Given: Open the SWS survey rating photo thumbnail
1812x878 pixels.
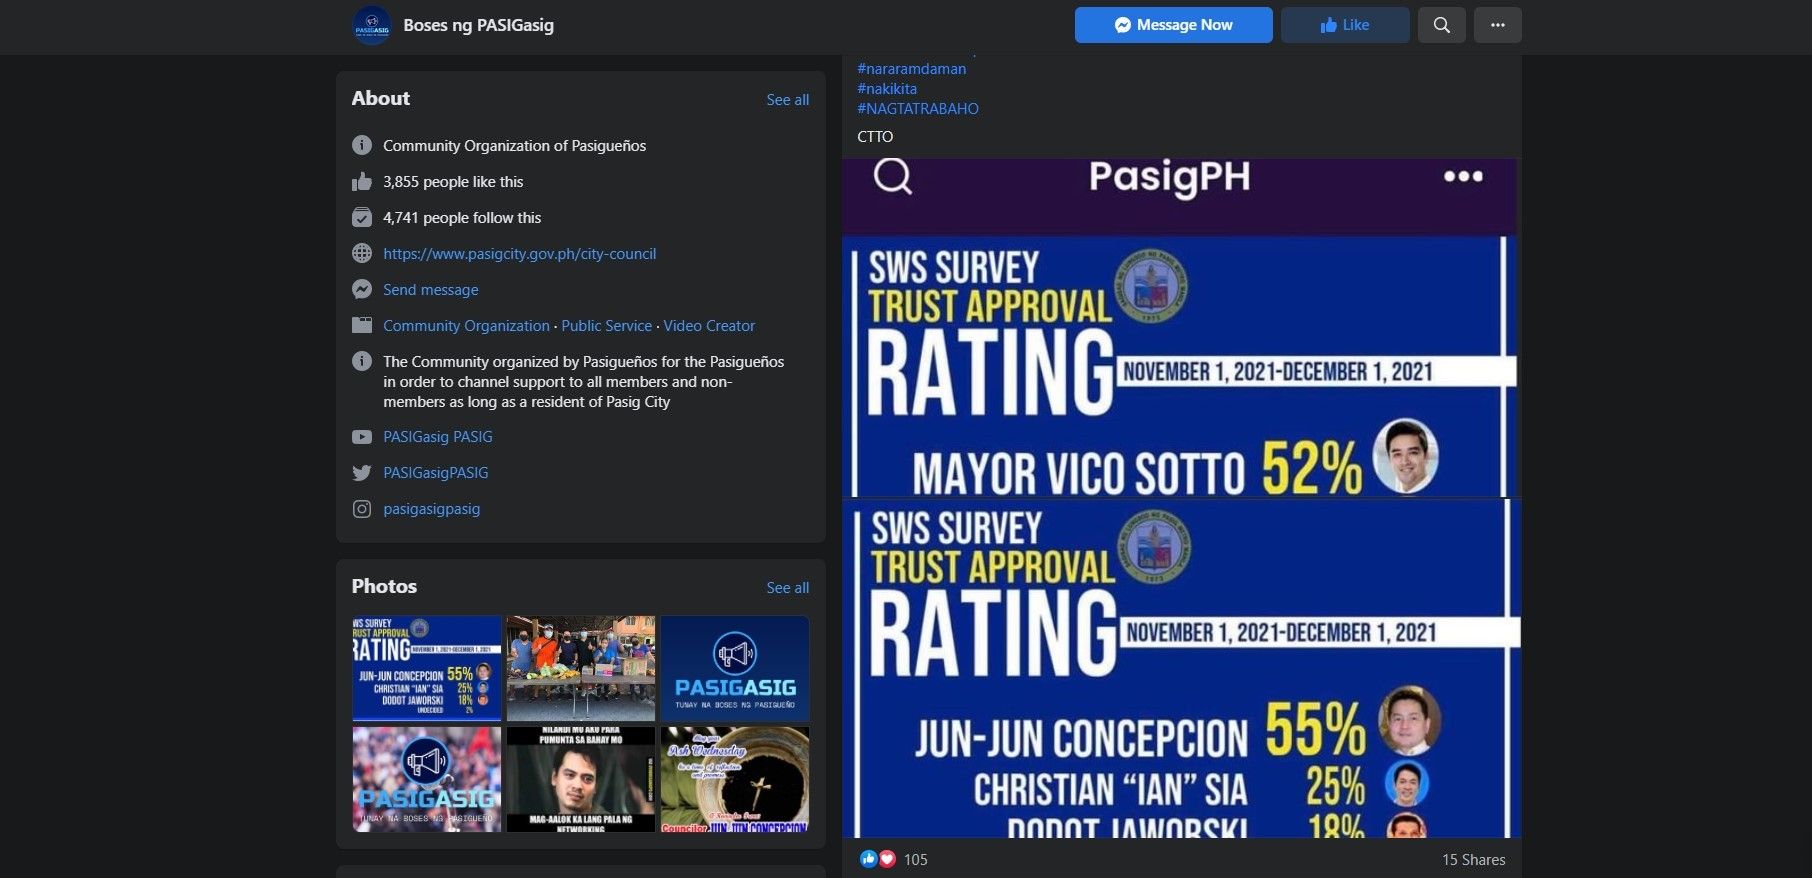Looking at the screenshot, I should click(x=427, y=668).
